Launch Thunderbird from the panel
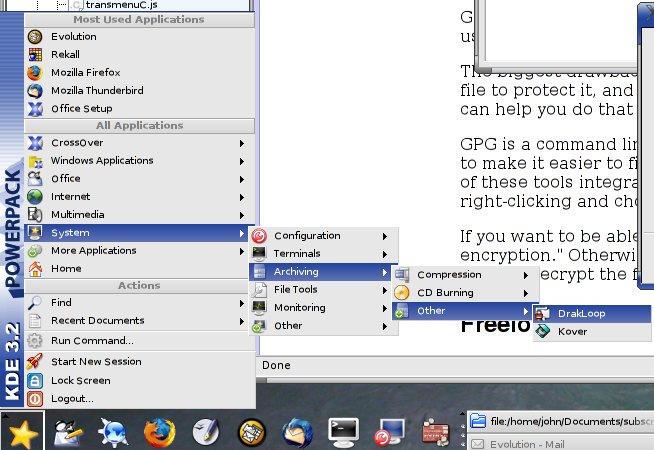Viewport: 654px width, 450px height. pyautogui.click(x=297, y=432)
